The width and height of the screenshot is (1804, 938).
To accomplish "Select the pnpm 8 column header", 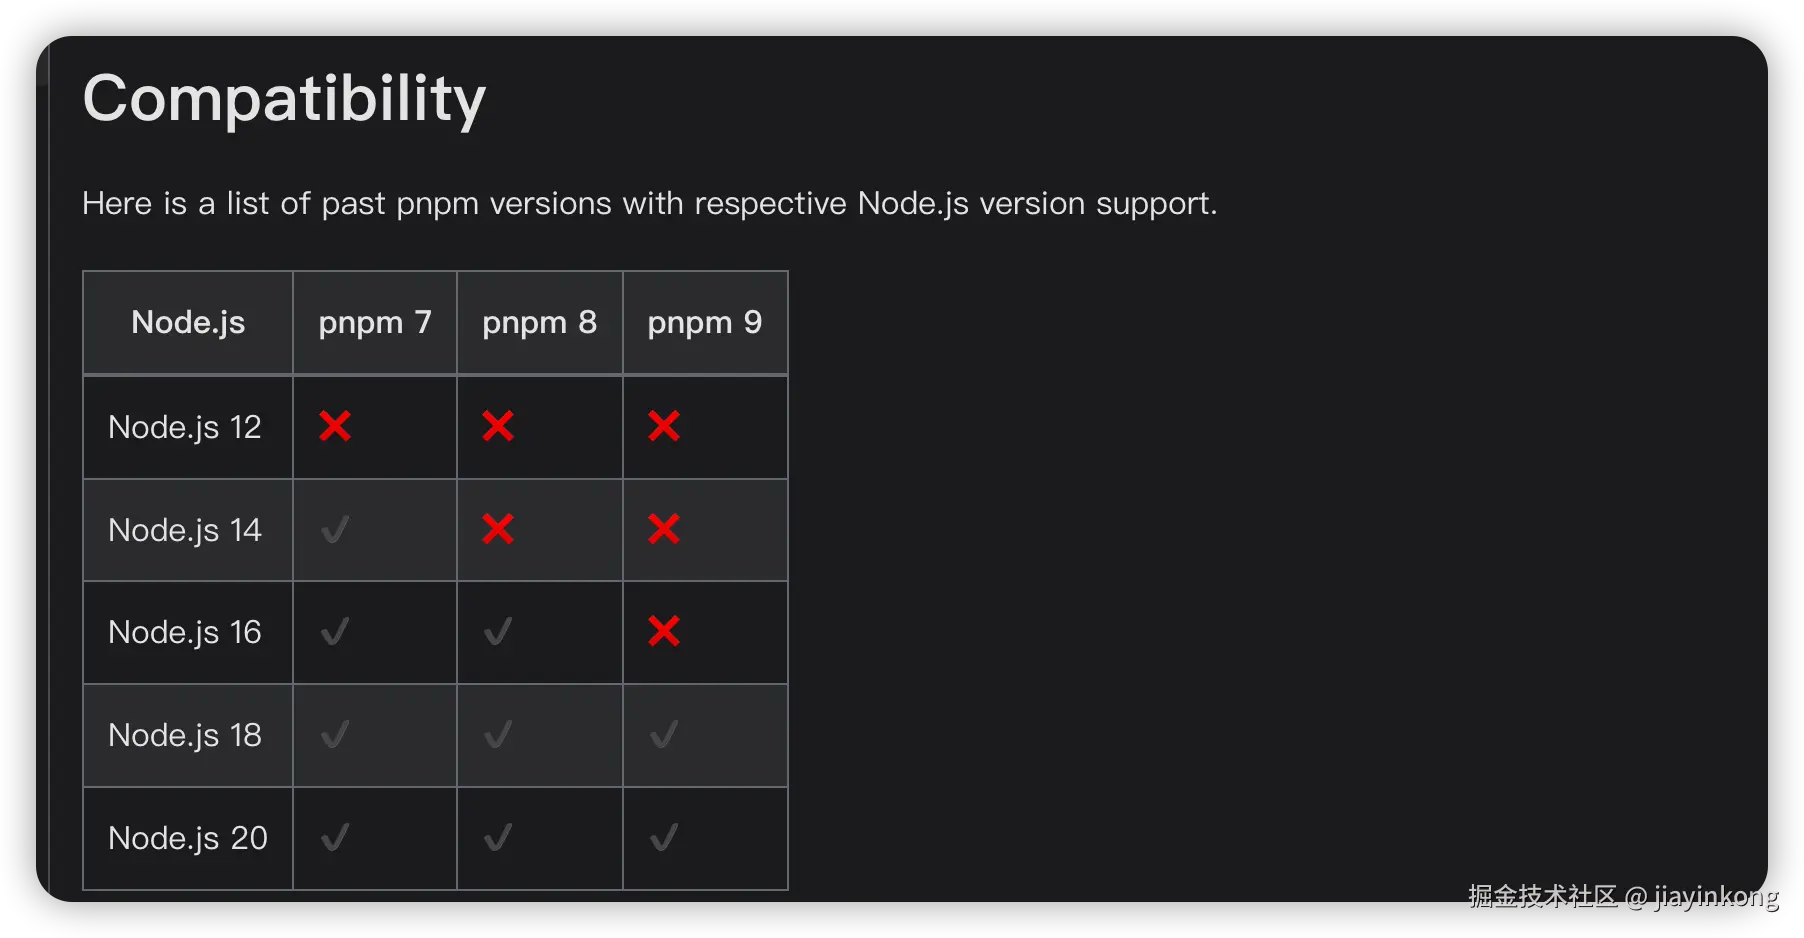I will click(x=539, y=322).
